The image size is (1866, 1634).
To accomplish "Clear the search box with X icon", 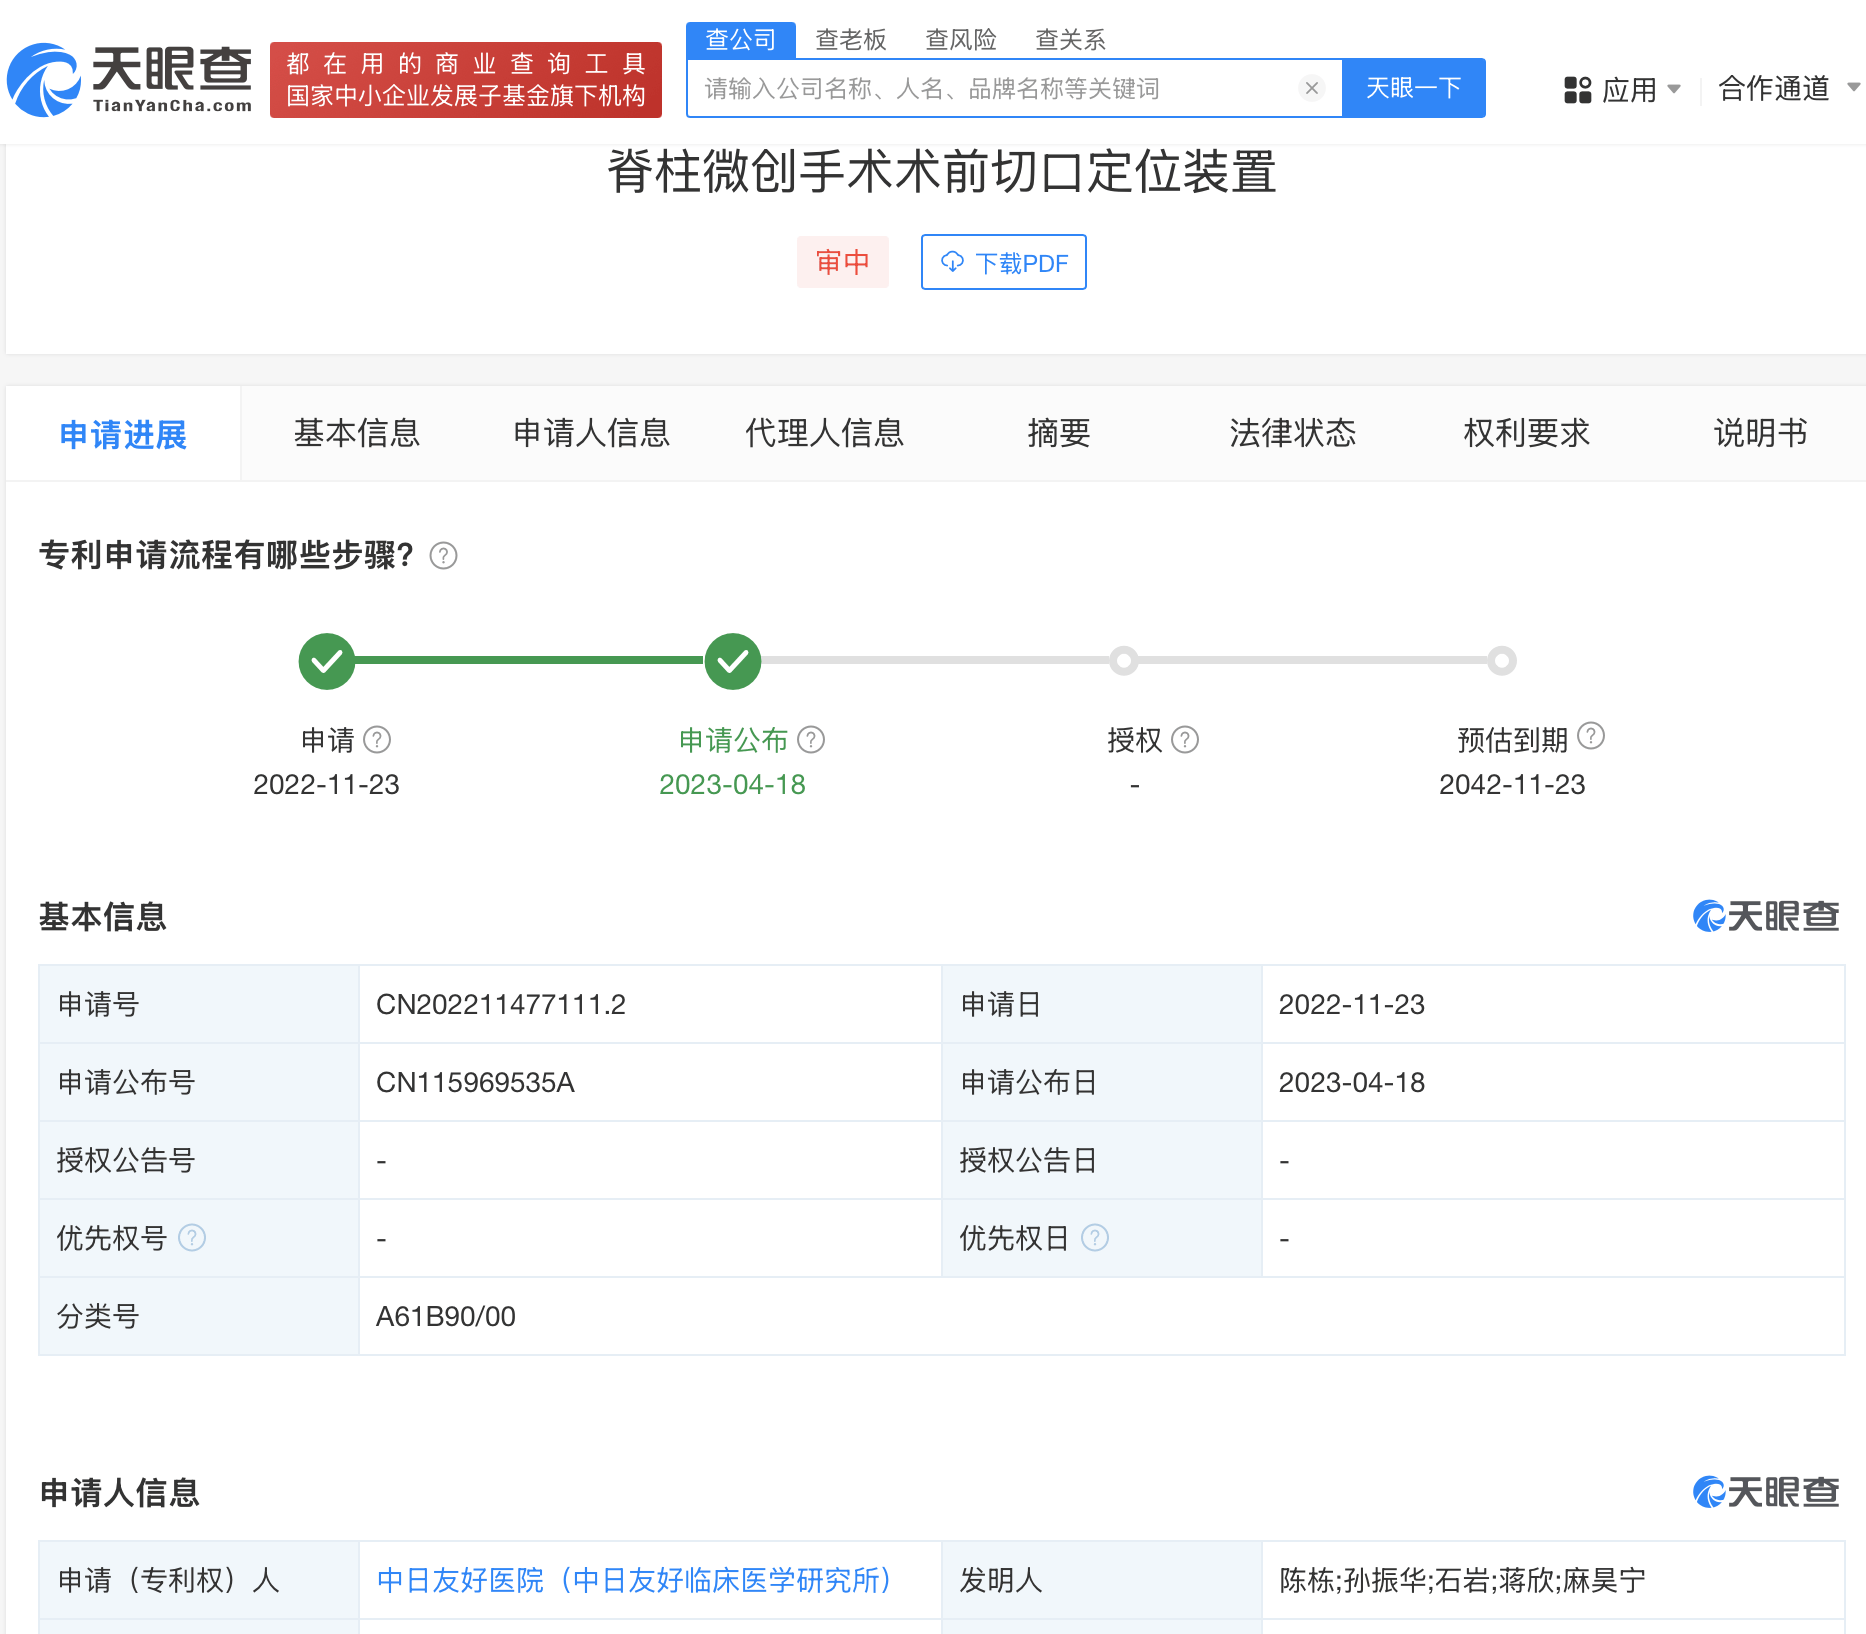I will click(1311, 88).
